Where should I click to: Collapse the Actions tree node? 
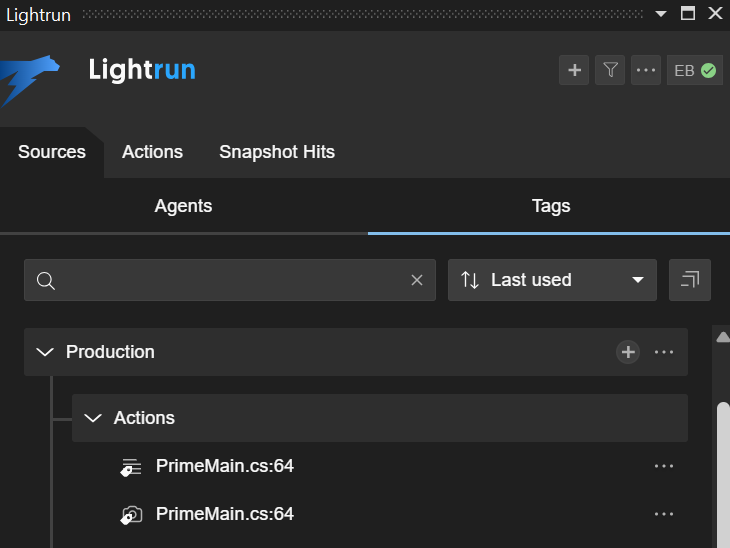93,418
